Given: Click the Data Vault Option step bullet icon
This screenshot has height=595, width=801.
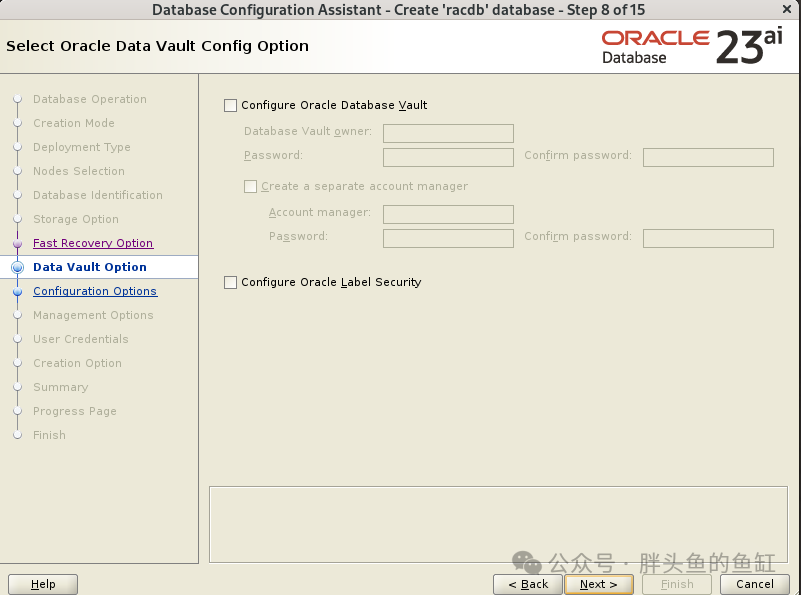Looking at the screenshot, I should 17,267.
